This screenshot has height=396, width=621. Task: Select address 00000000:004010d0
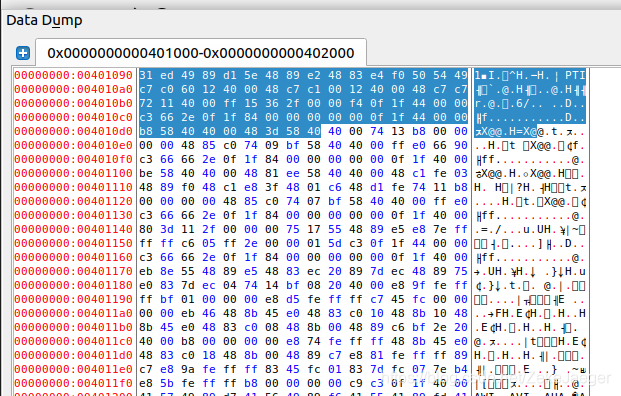tap(74, 131)
